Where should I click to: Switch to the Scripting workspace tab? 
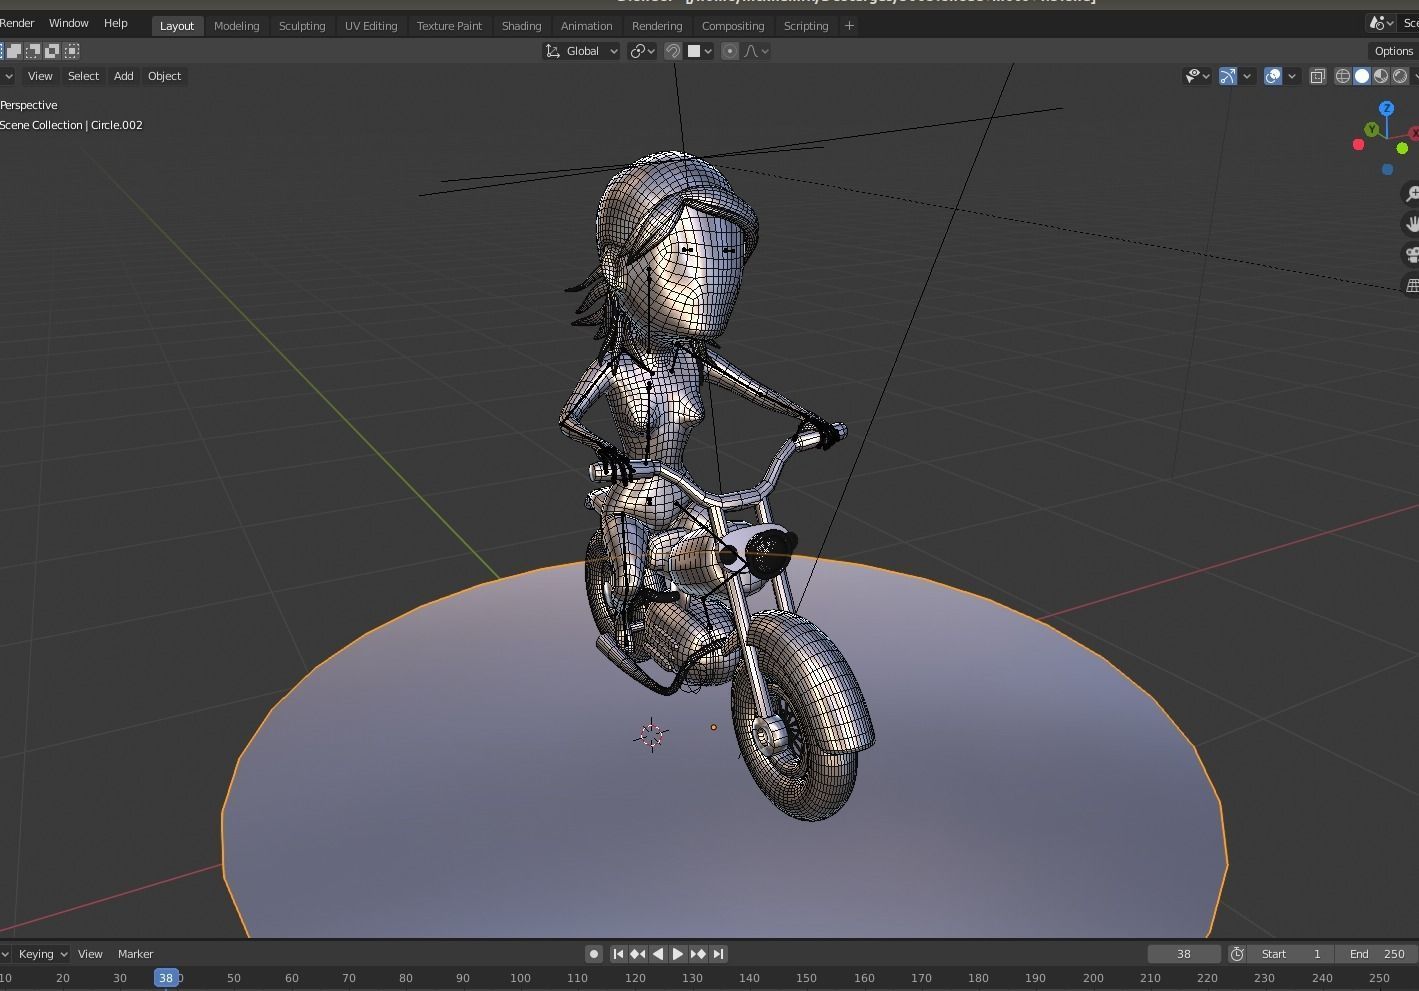tap(806, 26)
